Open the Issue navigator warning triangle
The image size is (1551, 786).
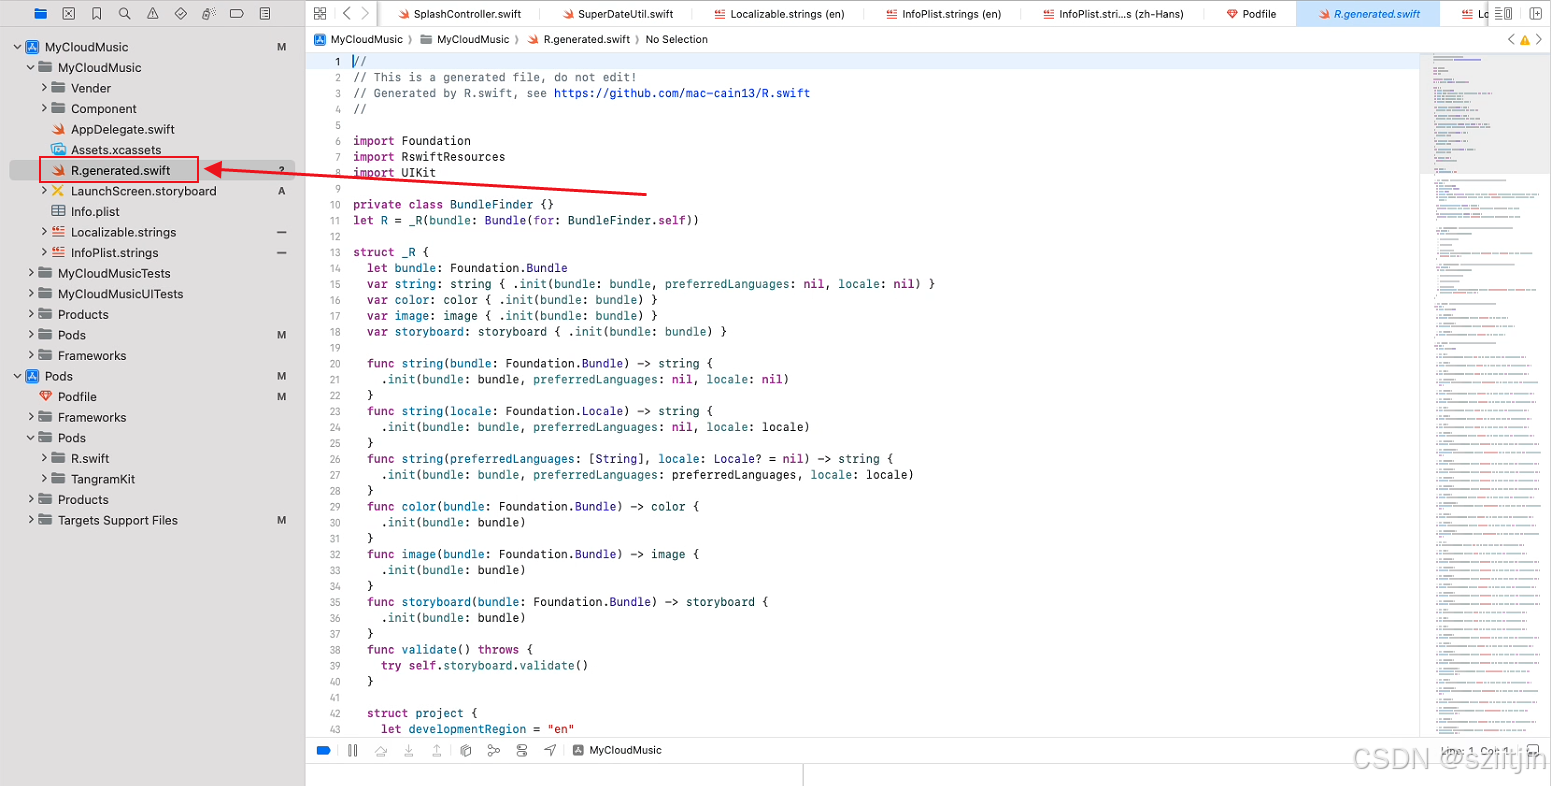[x=152, y=14]
